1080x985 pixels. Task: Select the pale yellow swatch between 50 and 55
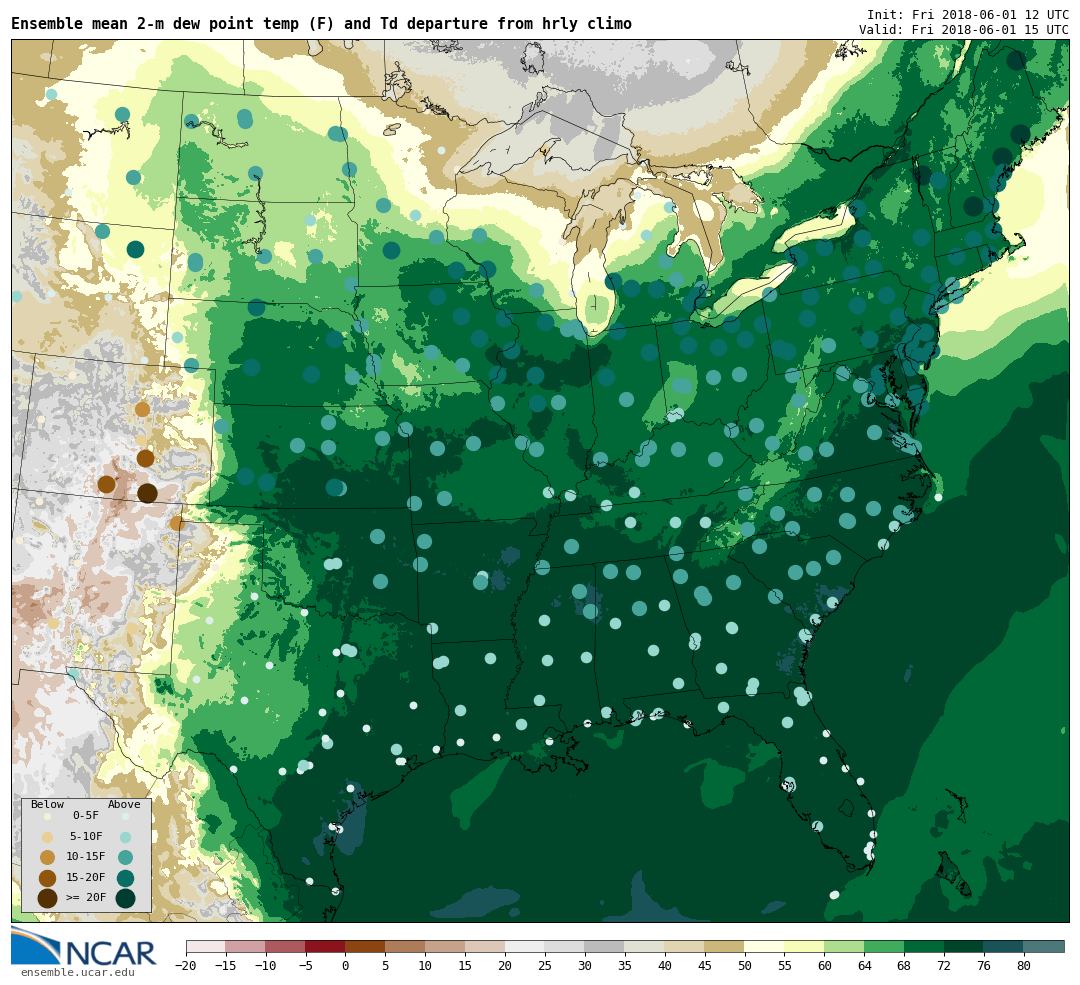764,946
